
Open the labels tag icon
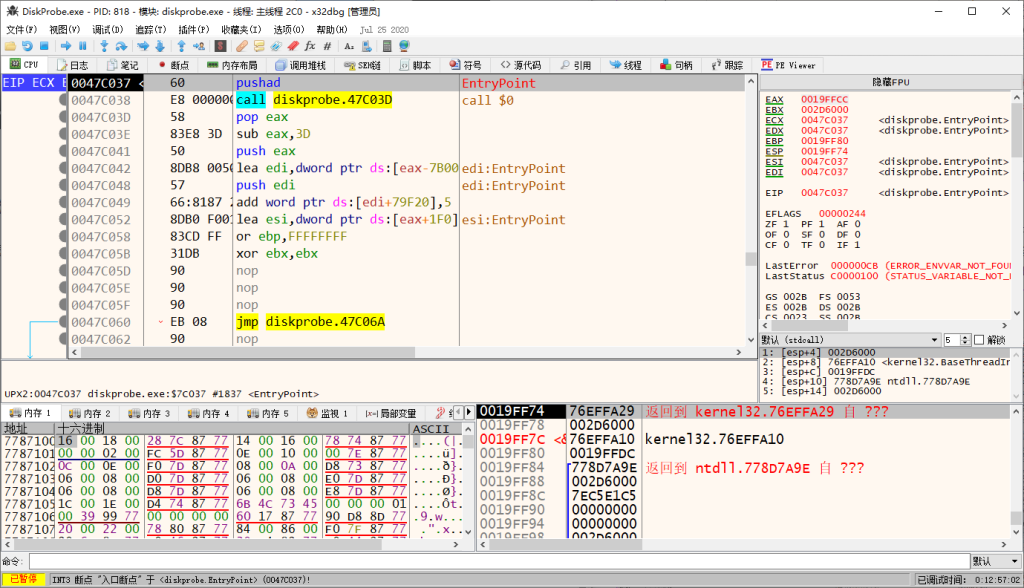pyautogui.click(x=276, y=46)
